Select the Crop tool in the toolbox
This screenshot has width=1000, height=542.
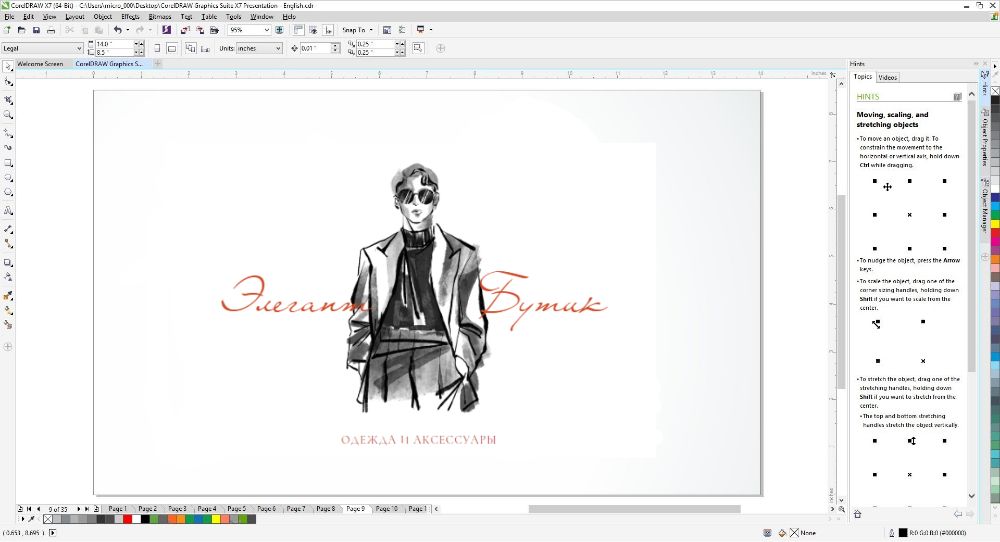click(9, 100)
